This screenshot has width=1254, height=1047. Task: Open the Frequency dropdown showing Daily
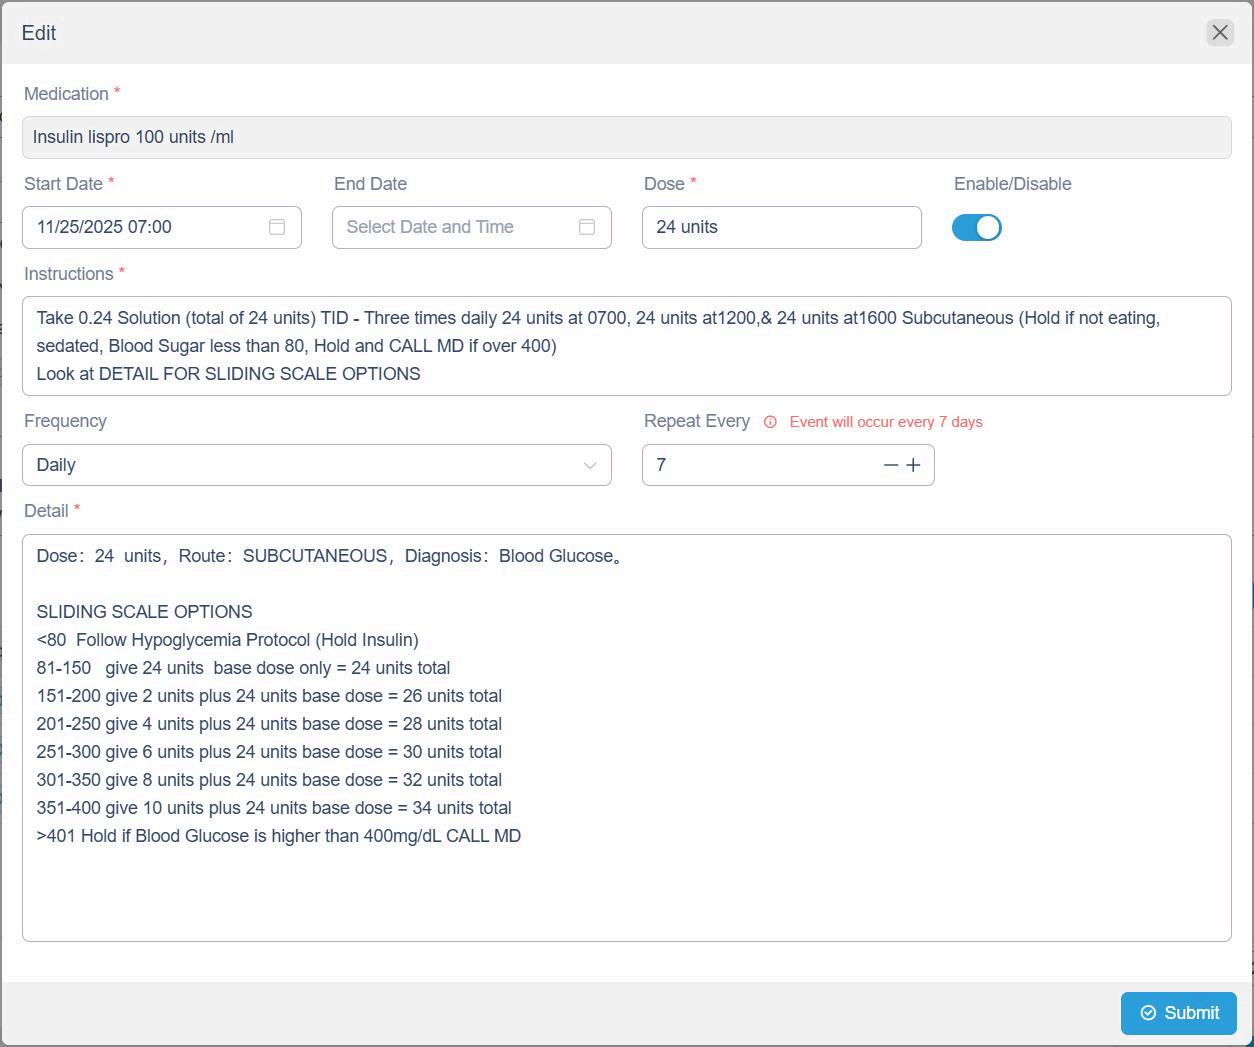(300, 465)
